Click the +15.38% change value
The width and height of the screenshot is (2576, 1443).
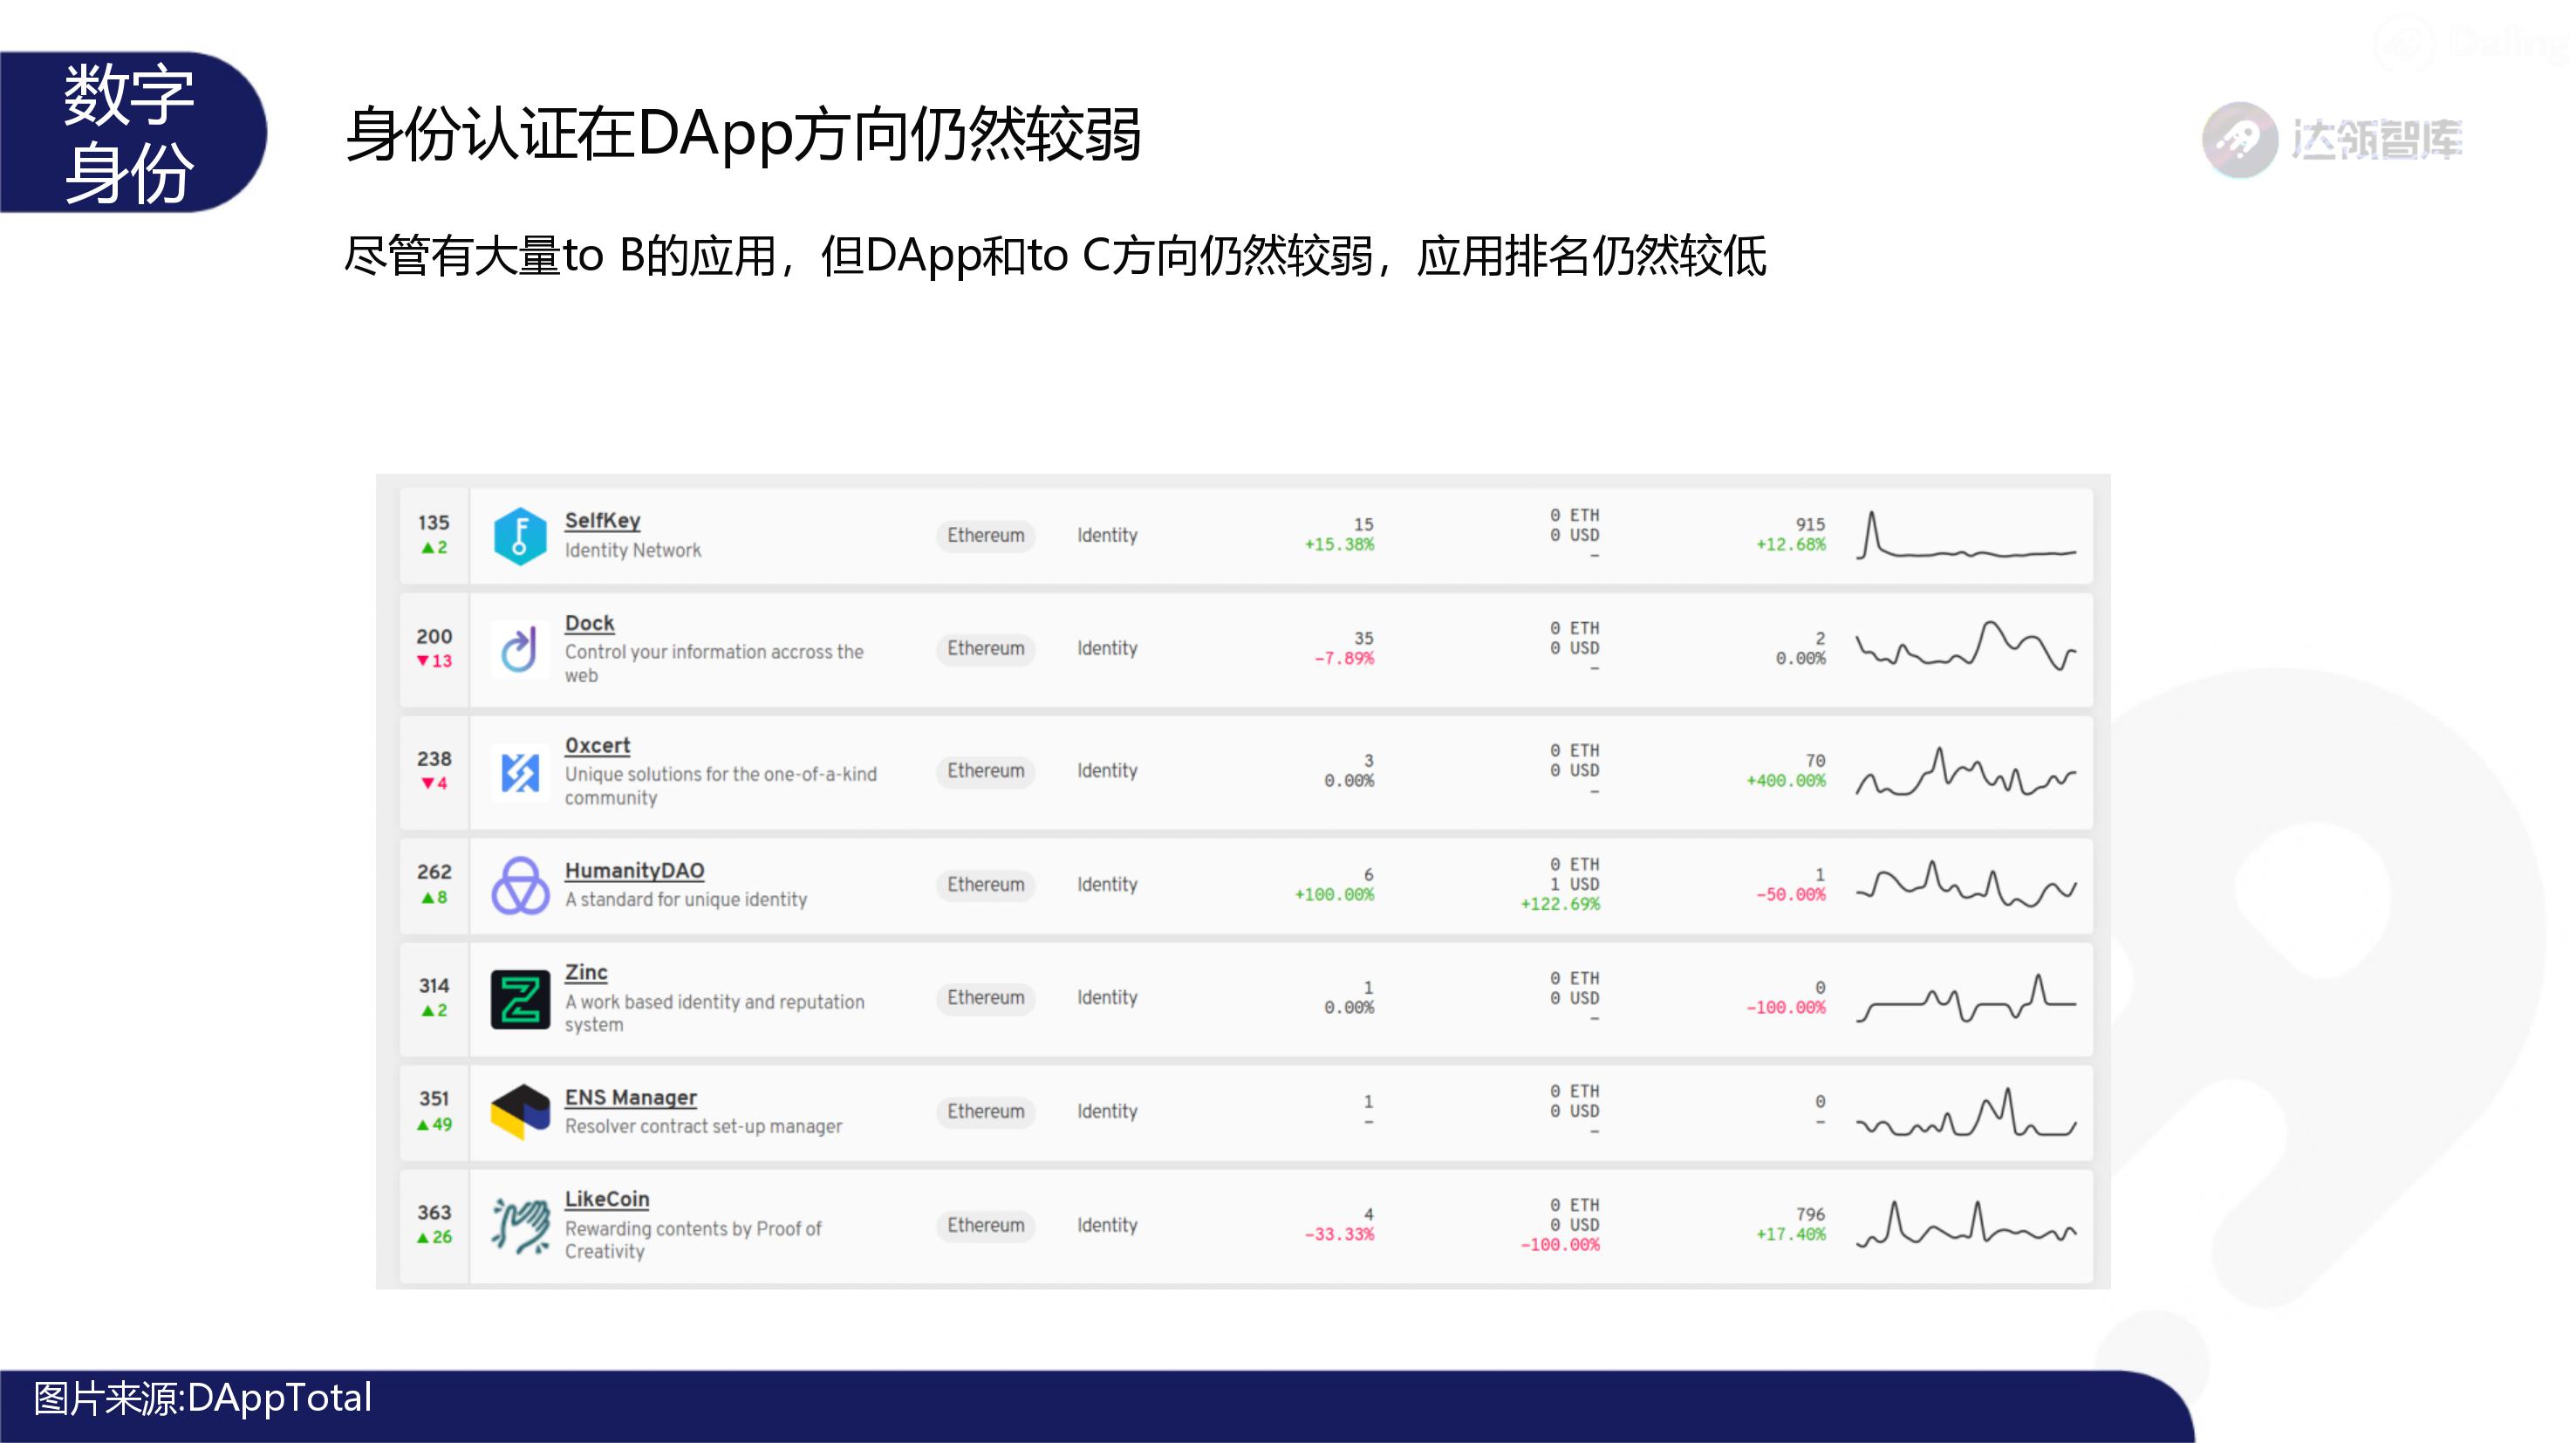tap(1339, 545)
